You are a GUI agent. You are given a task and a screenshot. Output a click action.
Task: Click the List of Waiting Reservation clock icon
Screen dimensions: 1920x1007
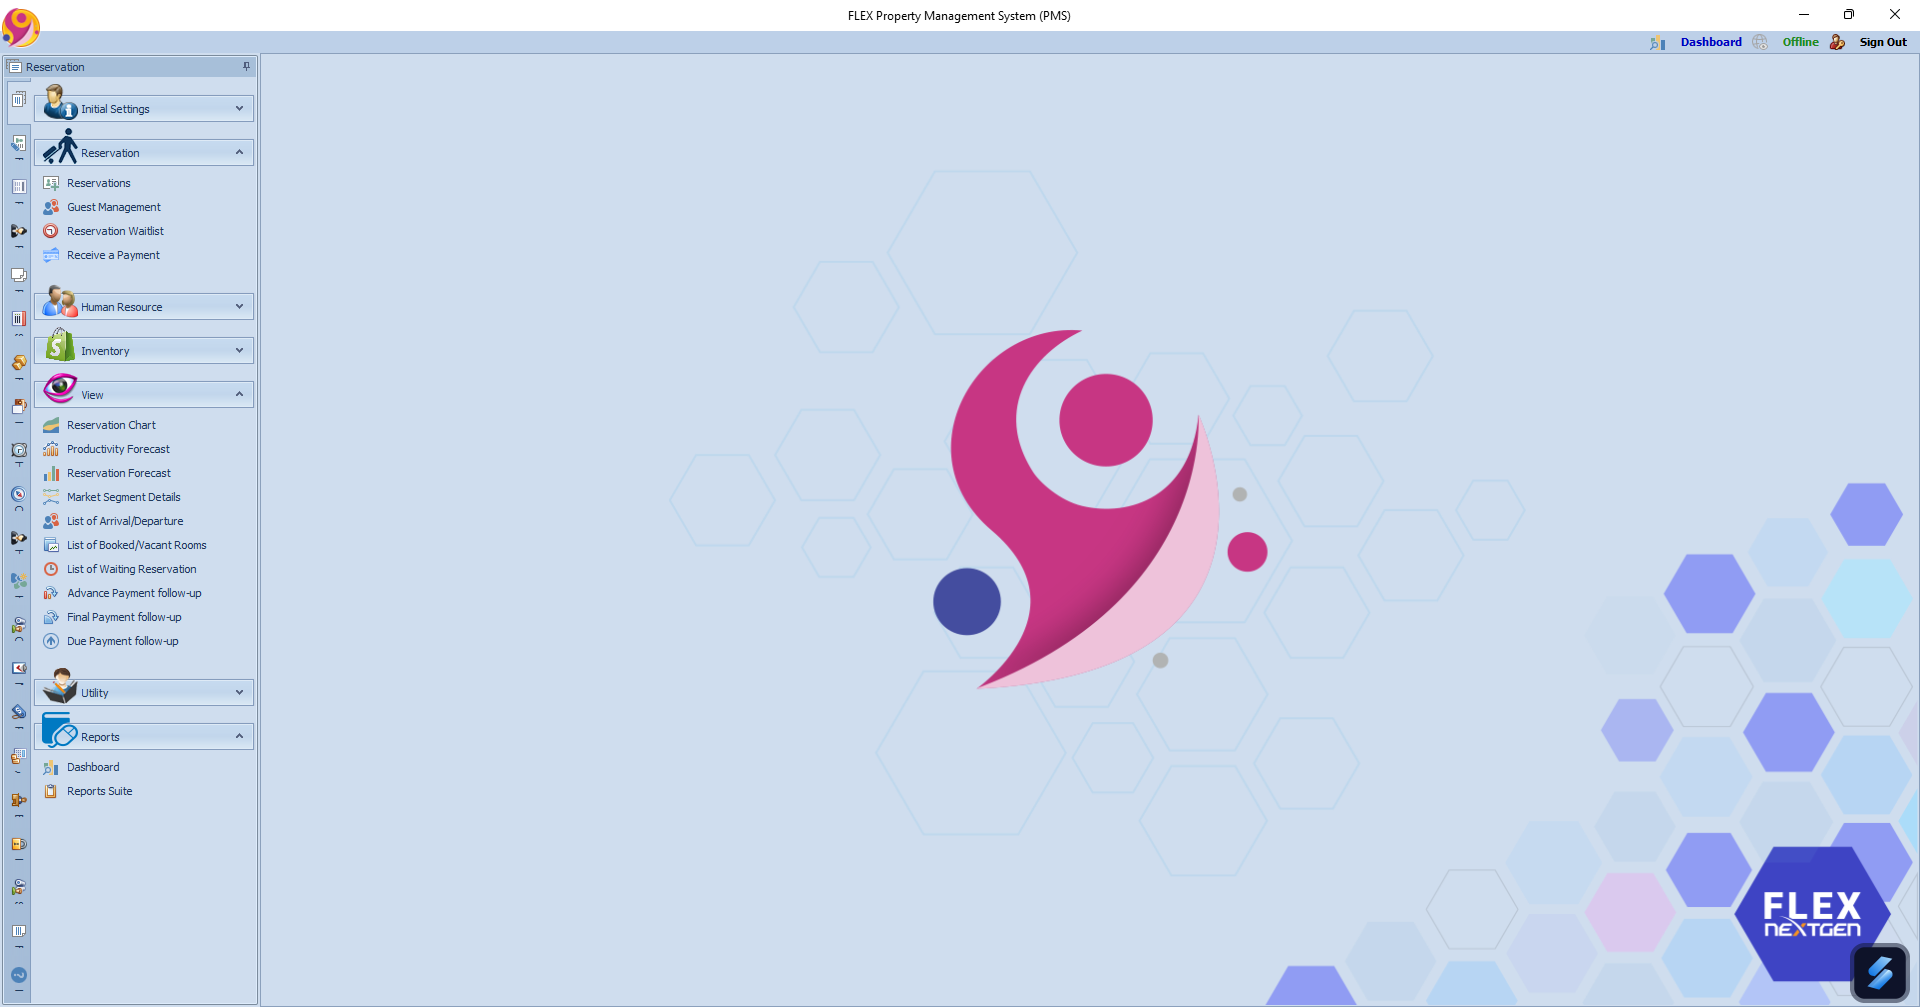pyautogui.click(x=51, y=569)
